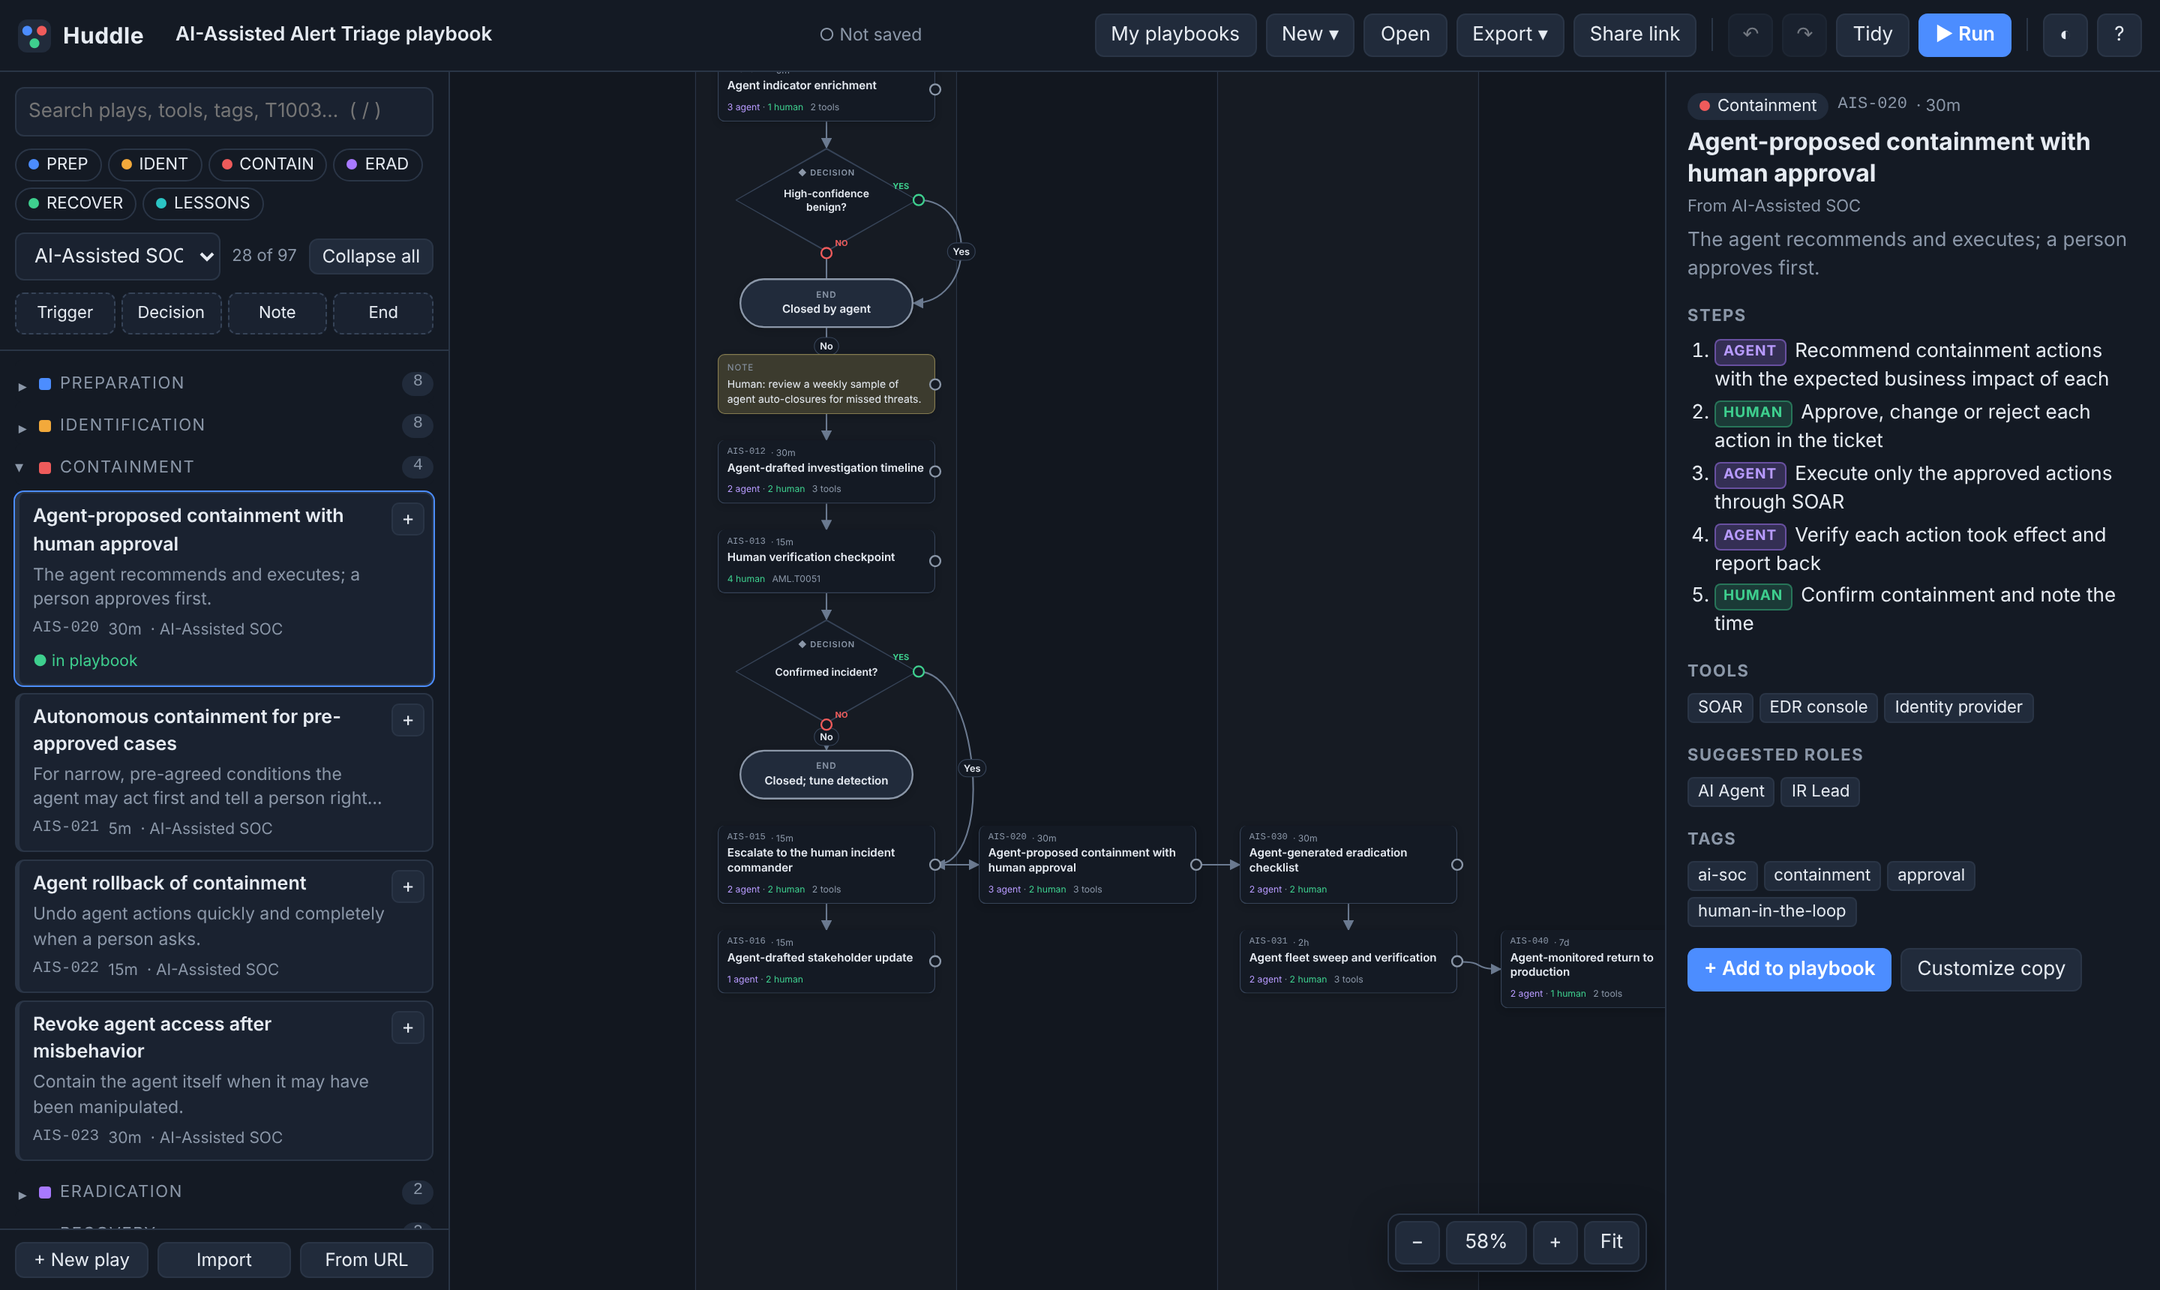Open the help question mark icon
Screen dimensions: 2160x1290
(2118, 34)
